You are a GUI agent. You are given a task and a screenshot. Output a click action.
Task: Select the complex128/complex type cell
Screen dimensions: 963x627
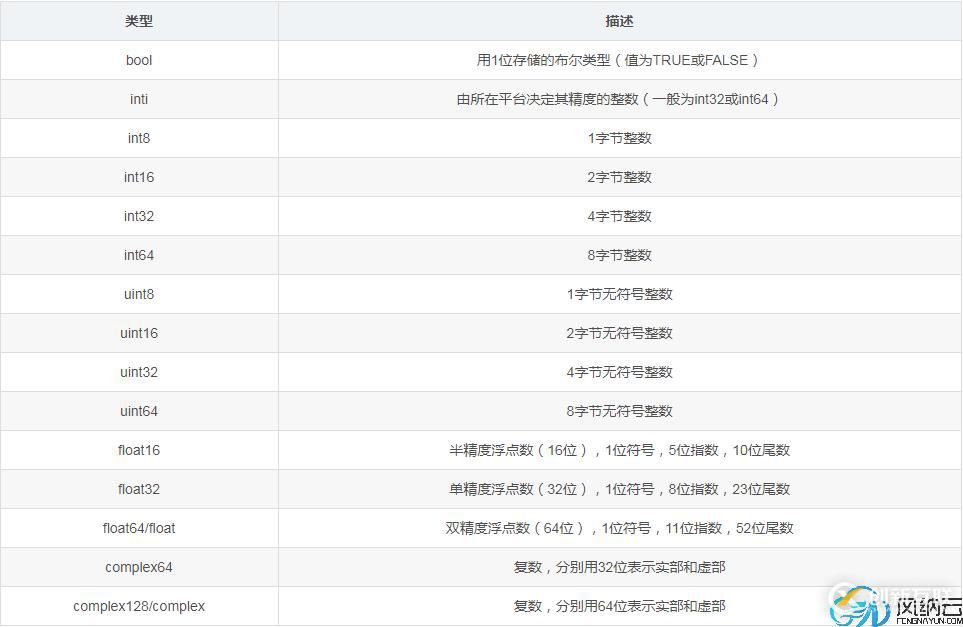[x=139, y=606]
